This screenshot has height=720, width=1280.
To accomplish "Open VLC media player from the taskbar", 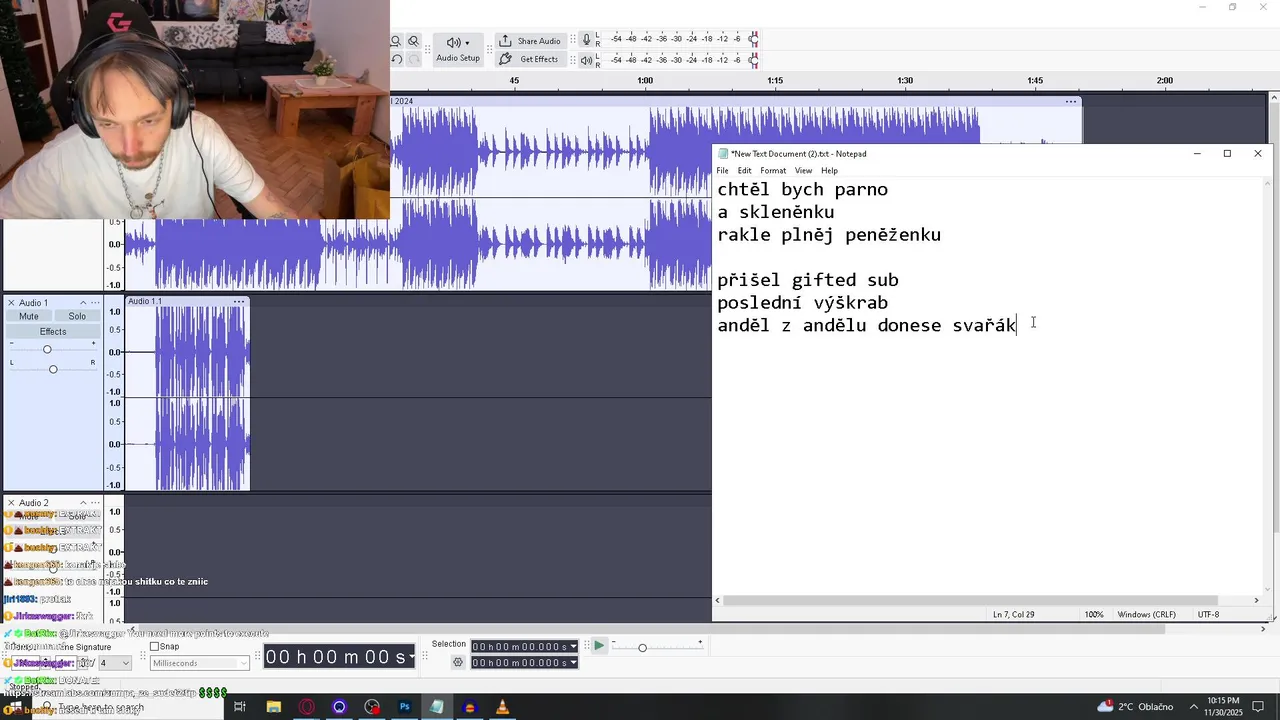I will 502,707.
